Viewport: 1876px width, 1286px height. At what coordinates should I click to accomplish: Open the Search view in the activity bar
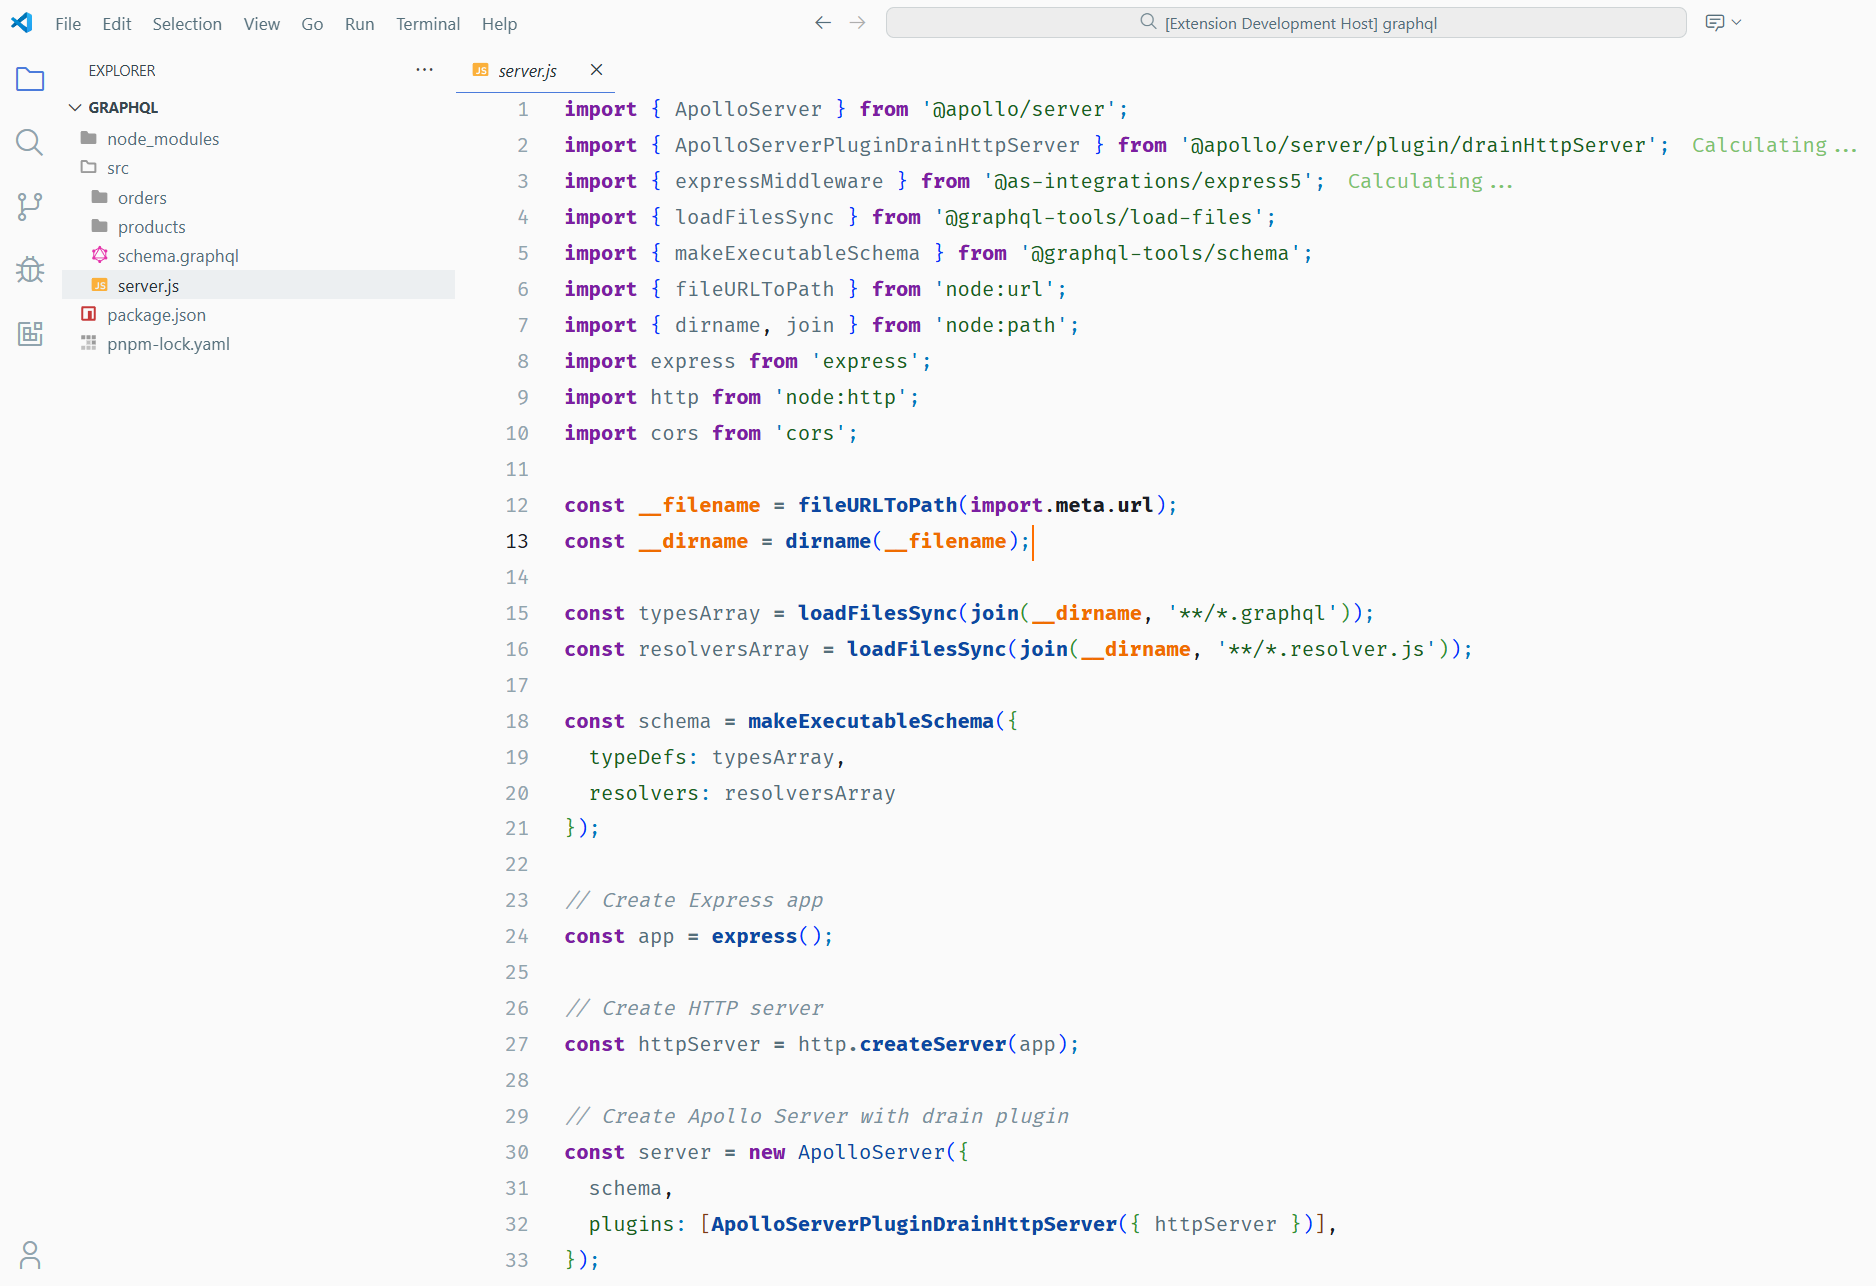tap(29, 142)
